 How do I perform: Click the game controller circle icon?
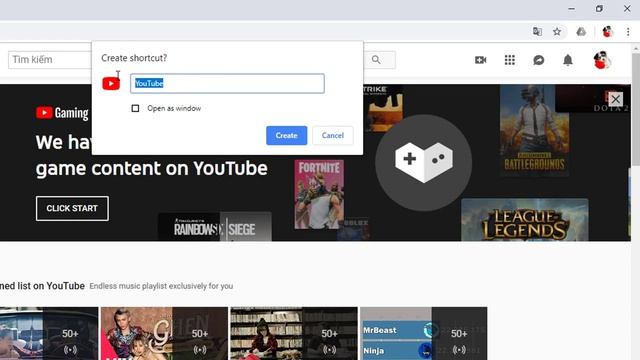pyautogui.click(x=424, y=162)
